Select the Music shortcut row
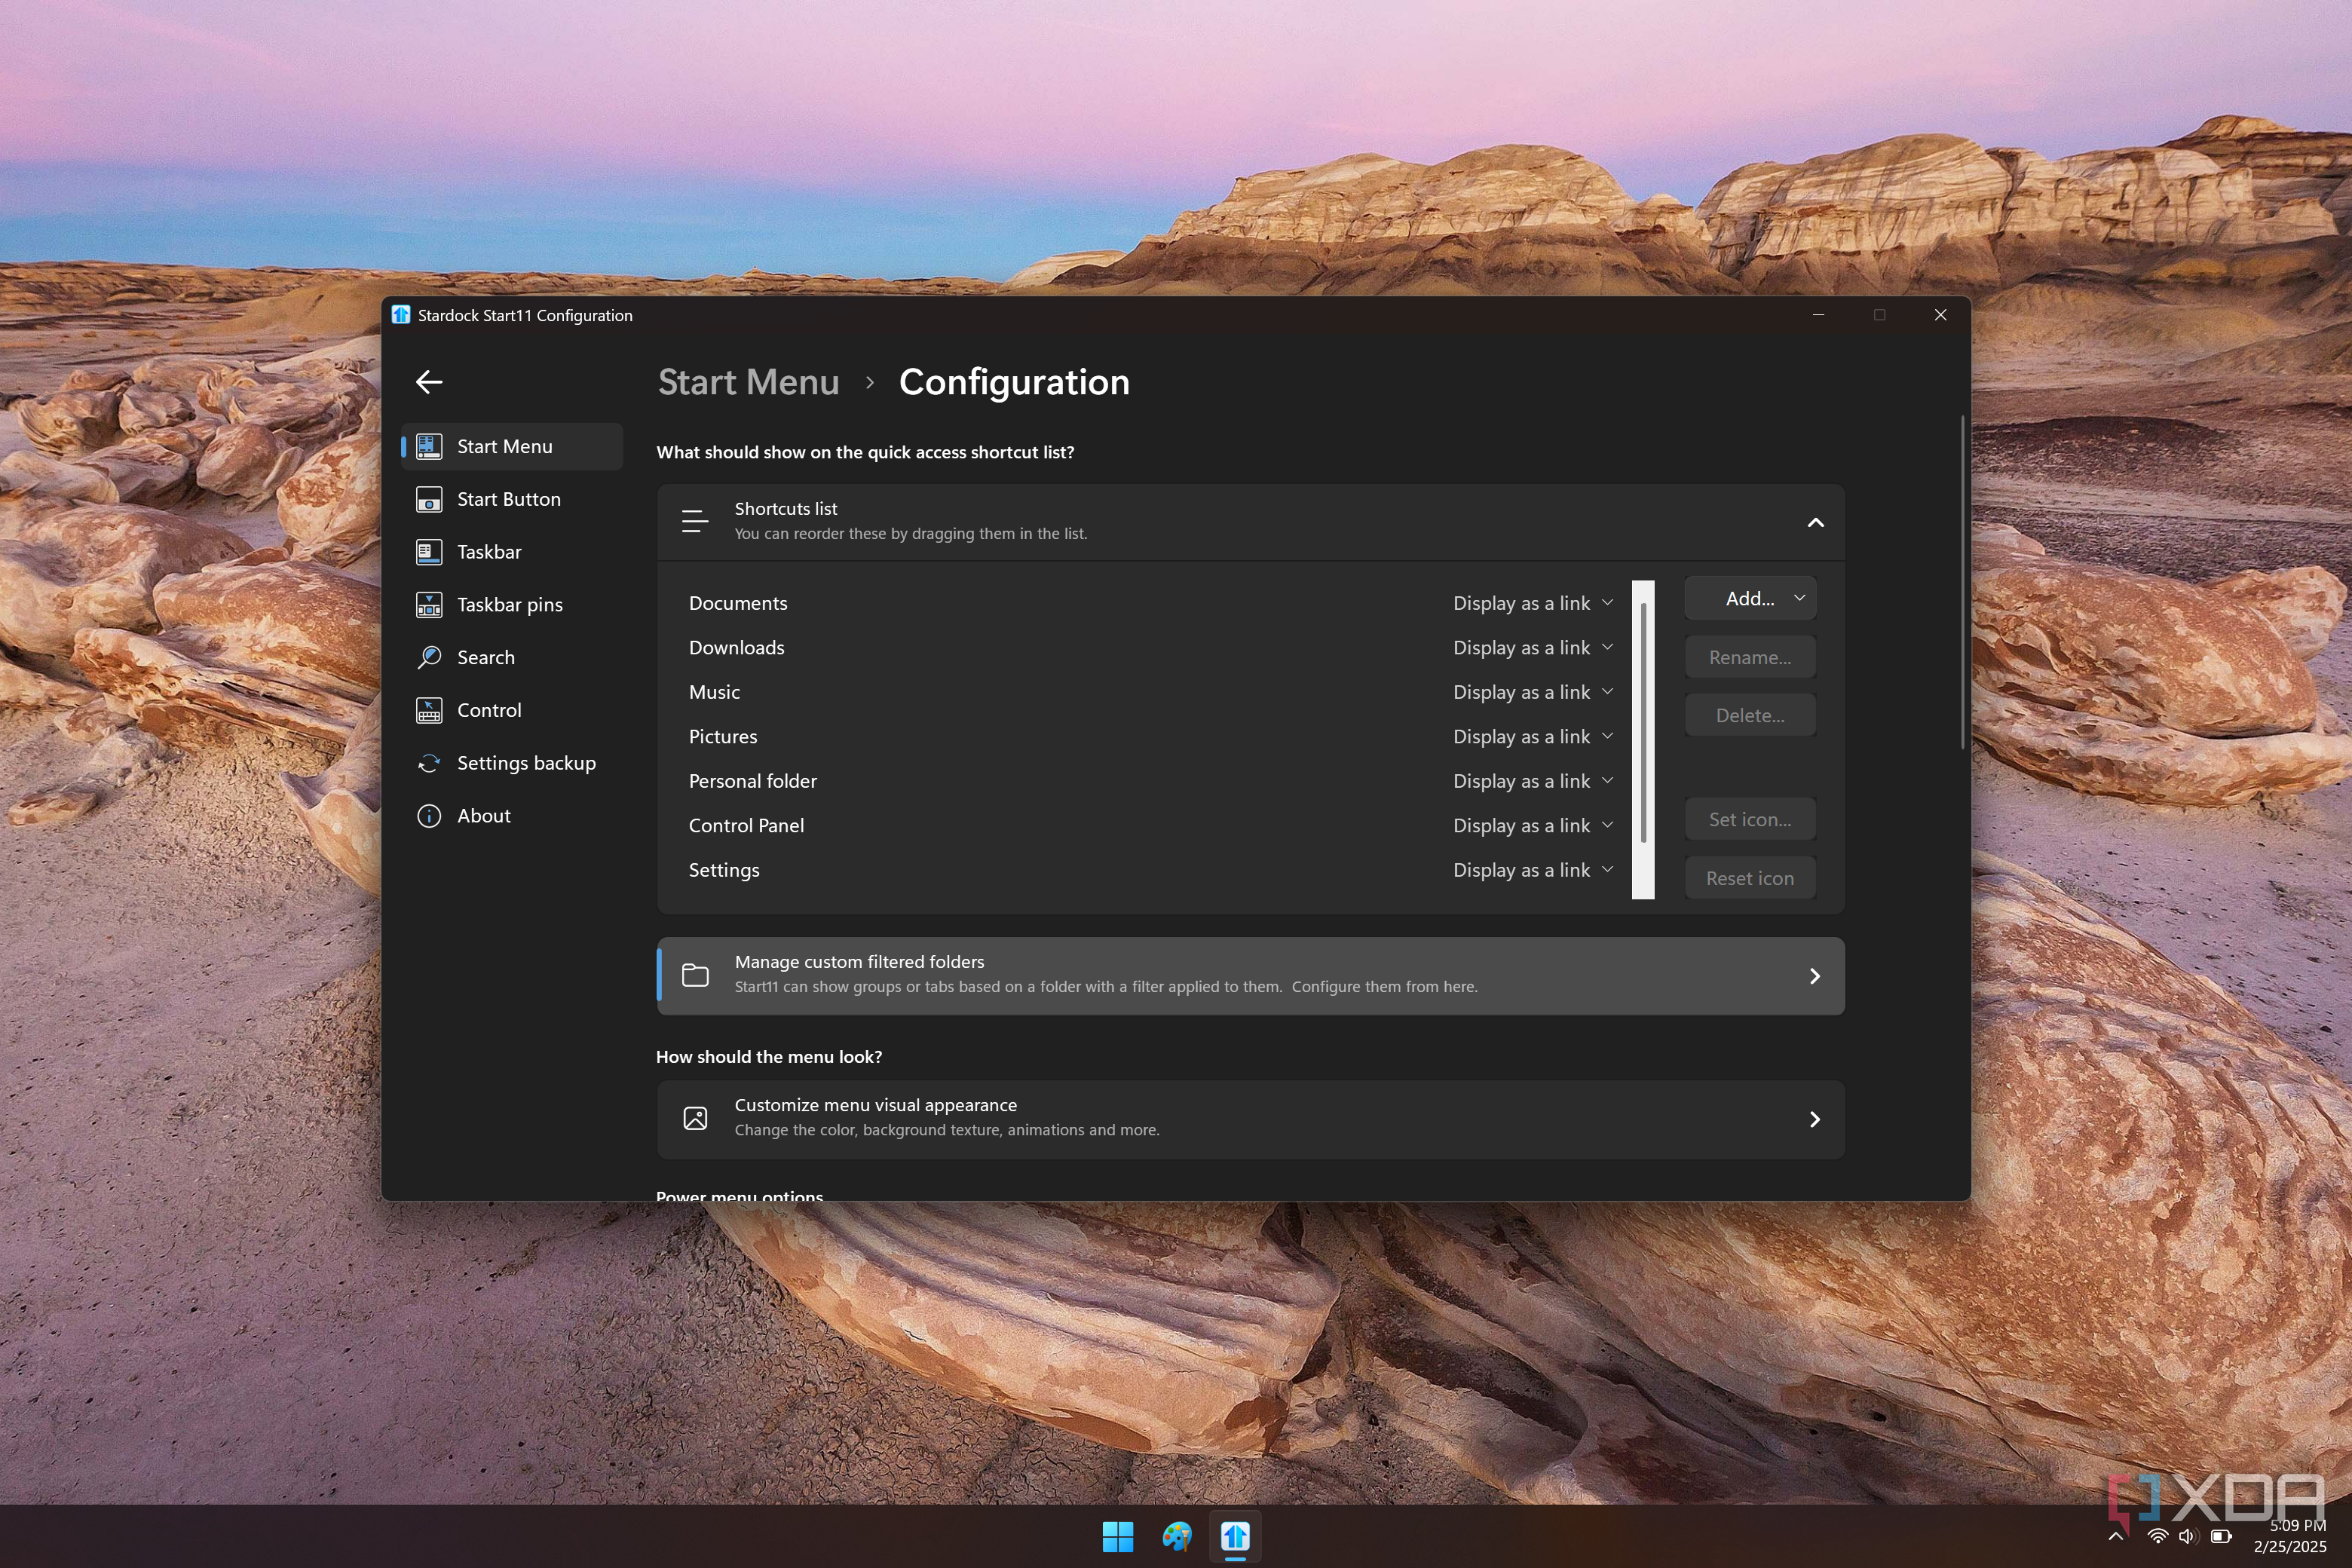 (1150, 692)
